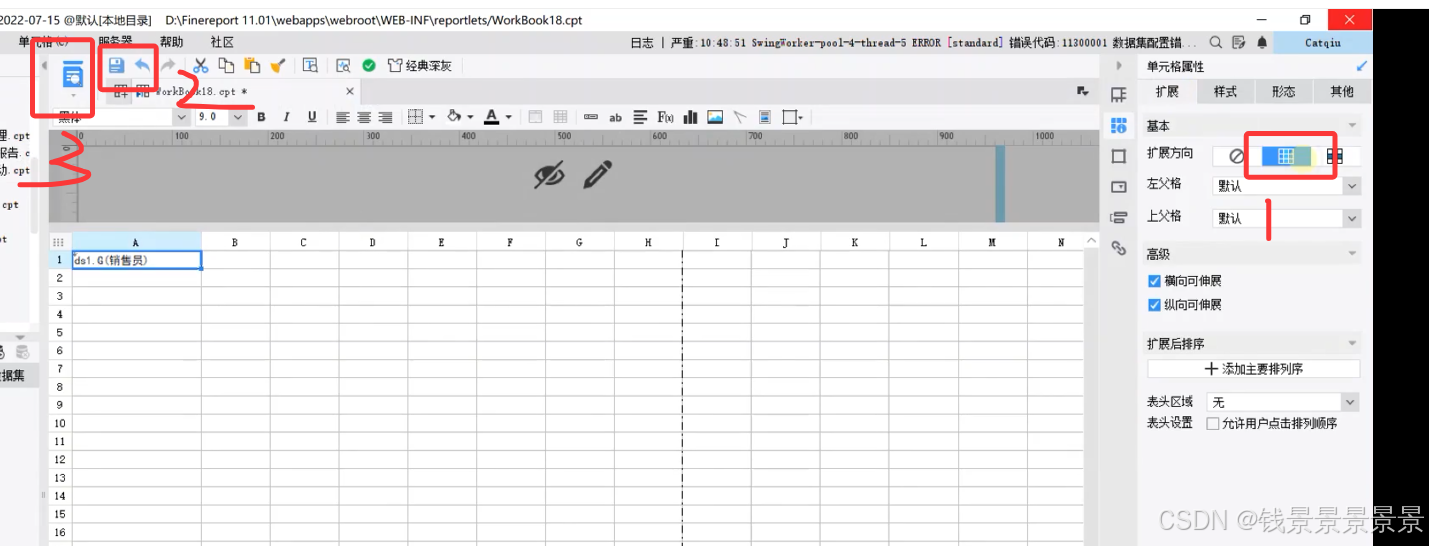Select horizontal expansion direction option
Viewport: 1429px width, 546px height.
[x=1335, y=156]
